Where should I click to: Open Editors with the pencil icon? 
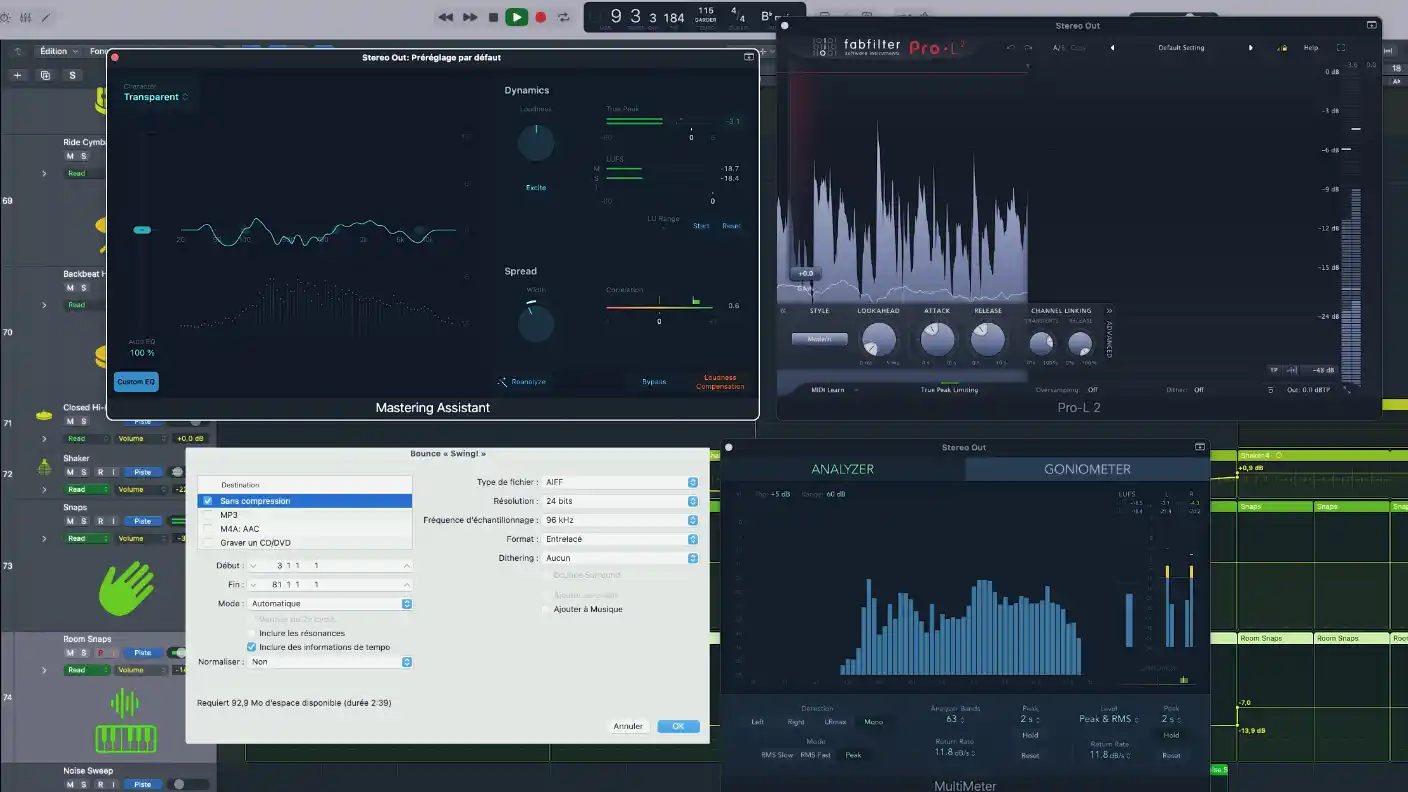pyautogui.click(x=46, y=17)
